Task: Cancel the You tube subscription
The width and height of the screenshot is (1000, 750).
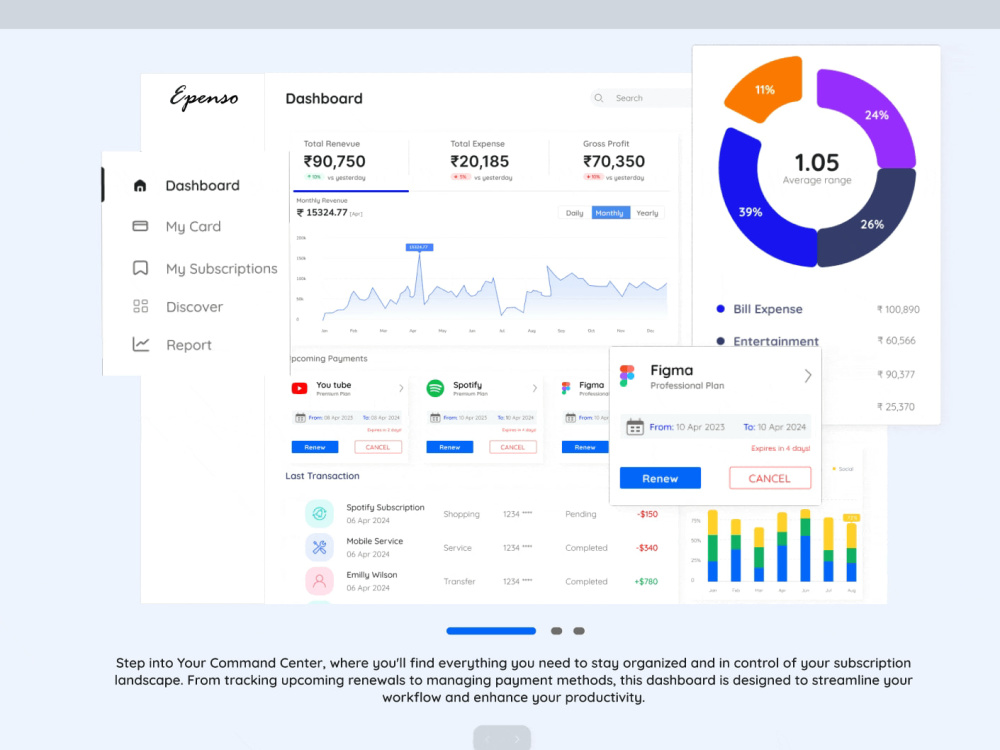Action: point(378,447)
